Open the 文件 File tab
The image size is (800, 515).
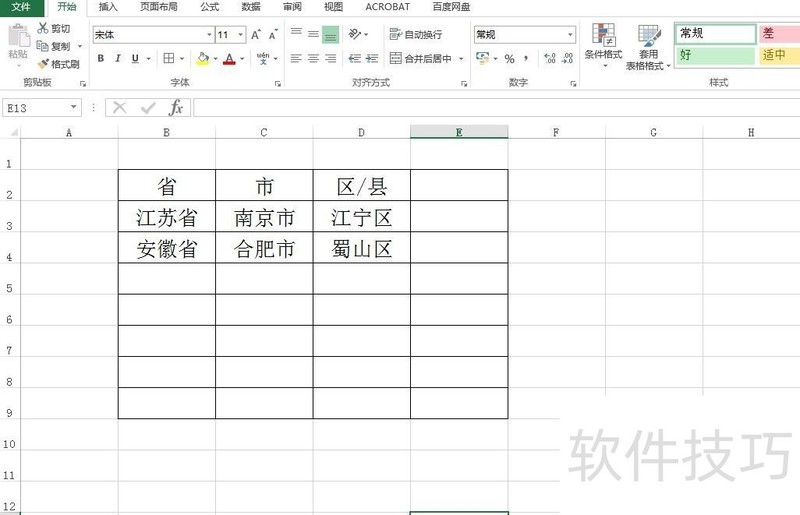click(21, 7)
